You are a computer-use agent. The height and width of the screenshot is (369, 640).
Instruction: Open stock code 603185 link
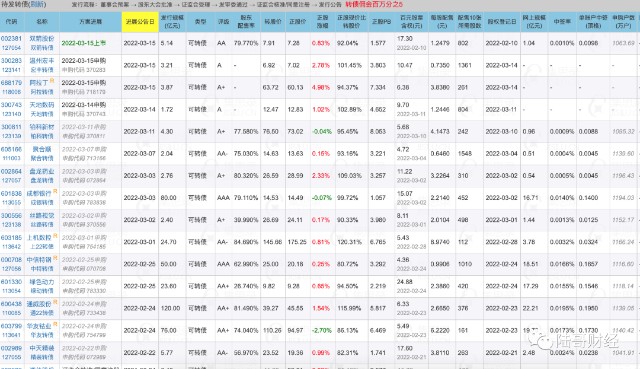pyautogui.click(x=11, y=237)
